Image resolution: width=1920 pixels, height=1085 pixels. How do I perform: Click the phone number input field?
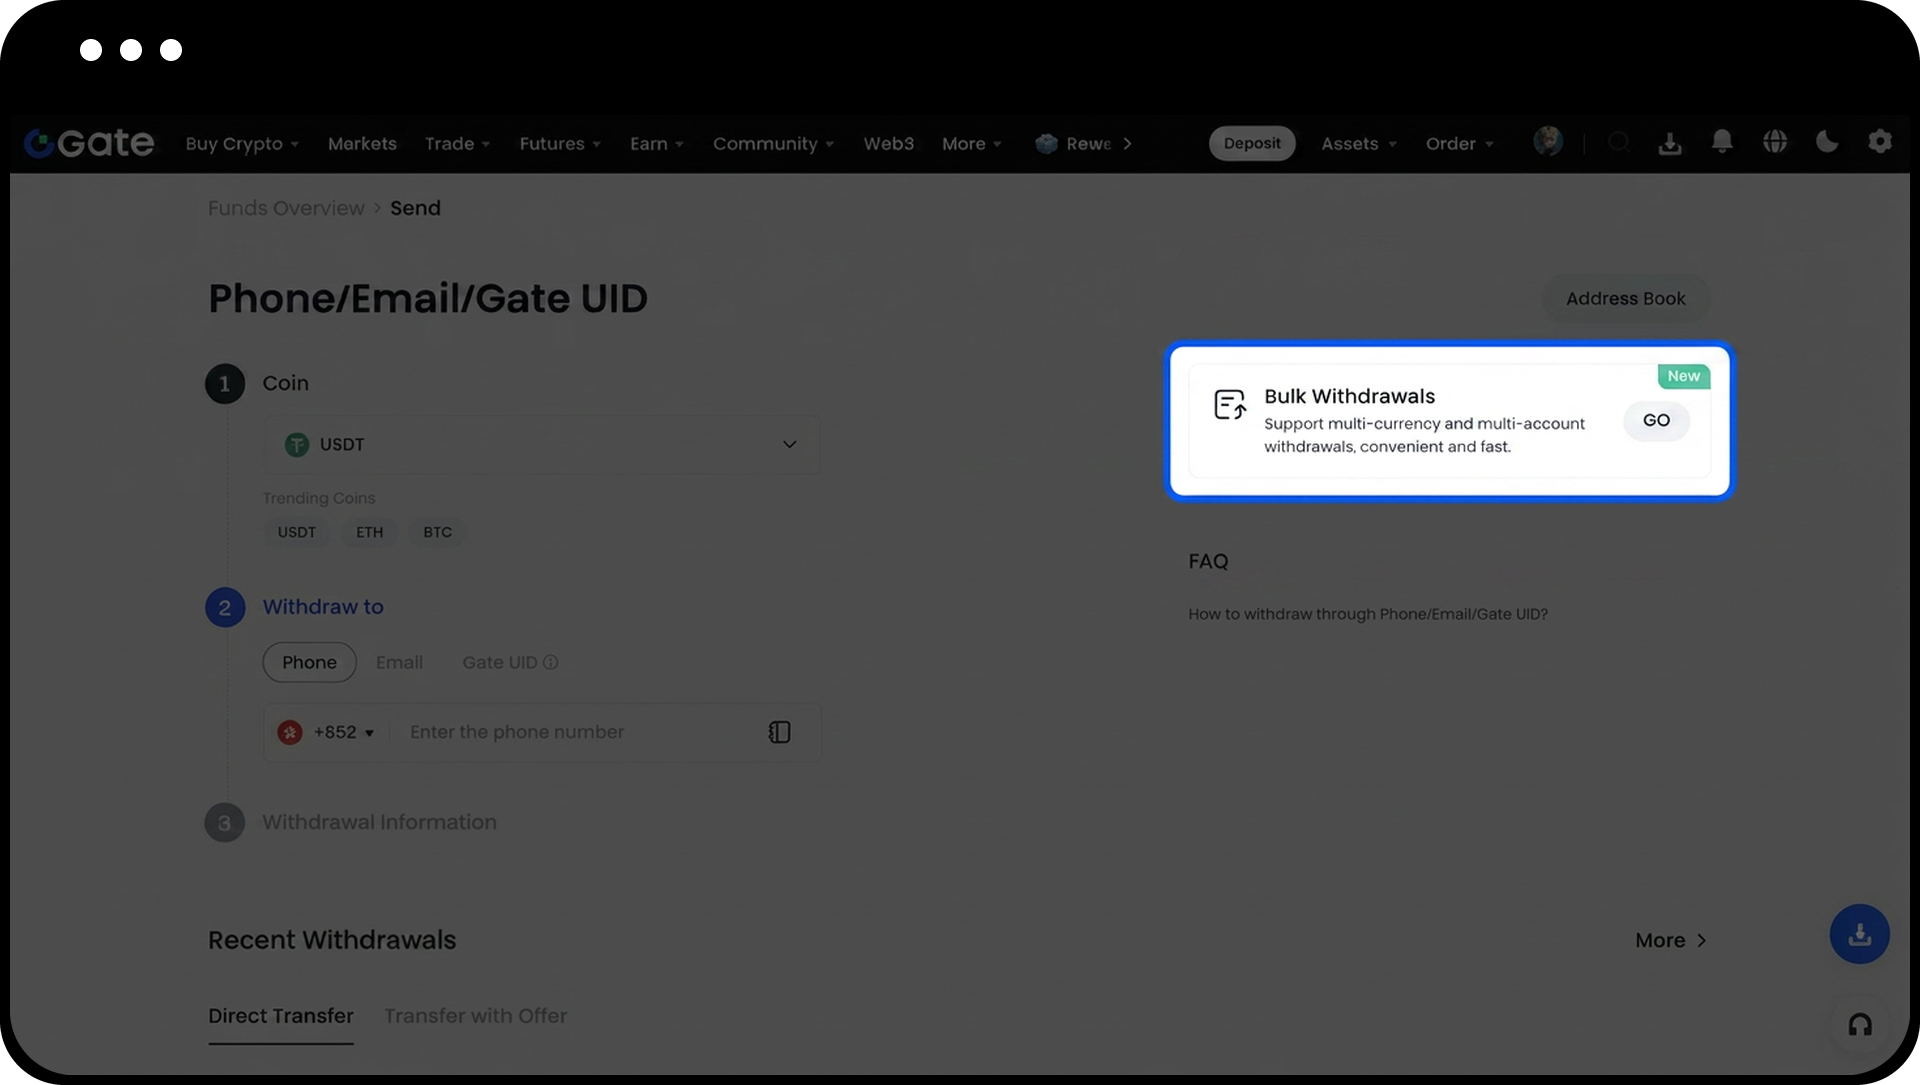click(x=580, y=732)
